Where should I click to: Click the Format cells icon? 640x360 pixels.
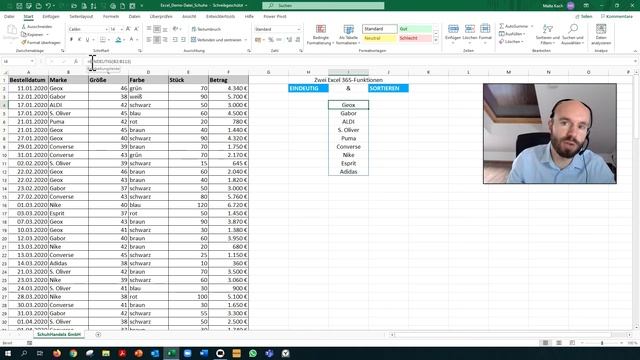pos(485,29)
